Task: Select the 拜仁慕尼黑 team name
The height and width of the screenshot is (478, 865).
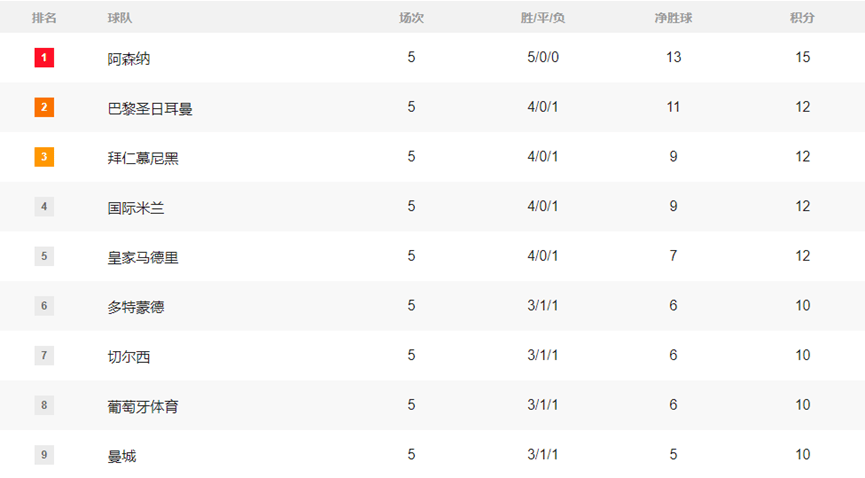Action: point(143,158)
